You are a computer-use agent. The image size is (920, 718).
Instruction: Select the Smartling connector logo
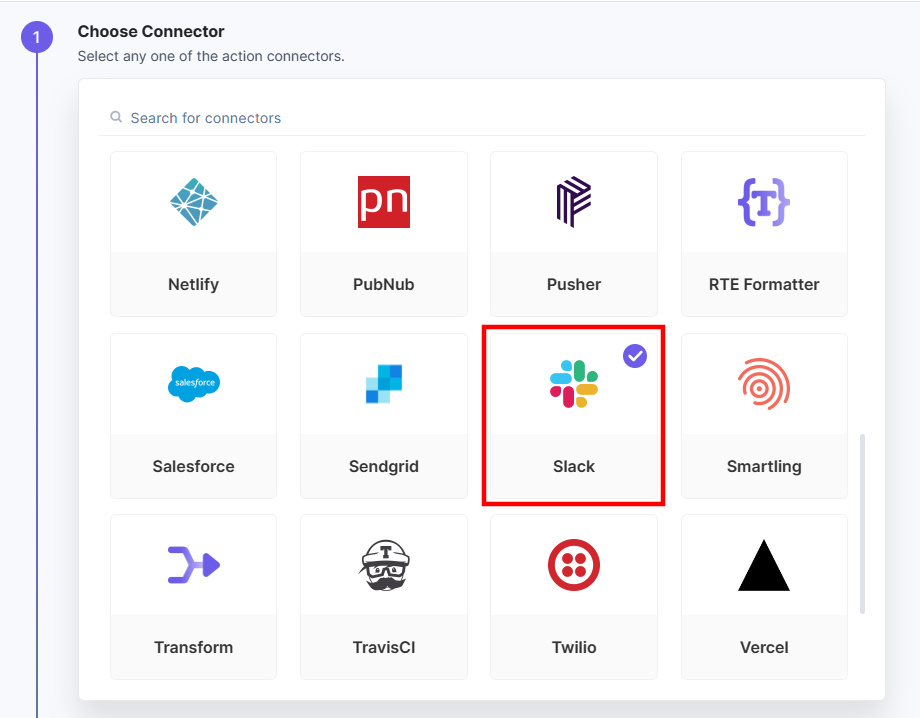tap(764, 384)
